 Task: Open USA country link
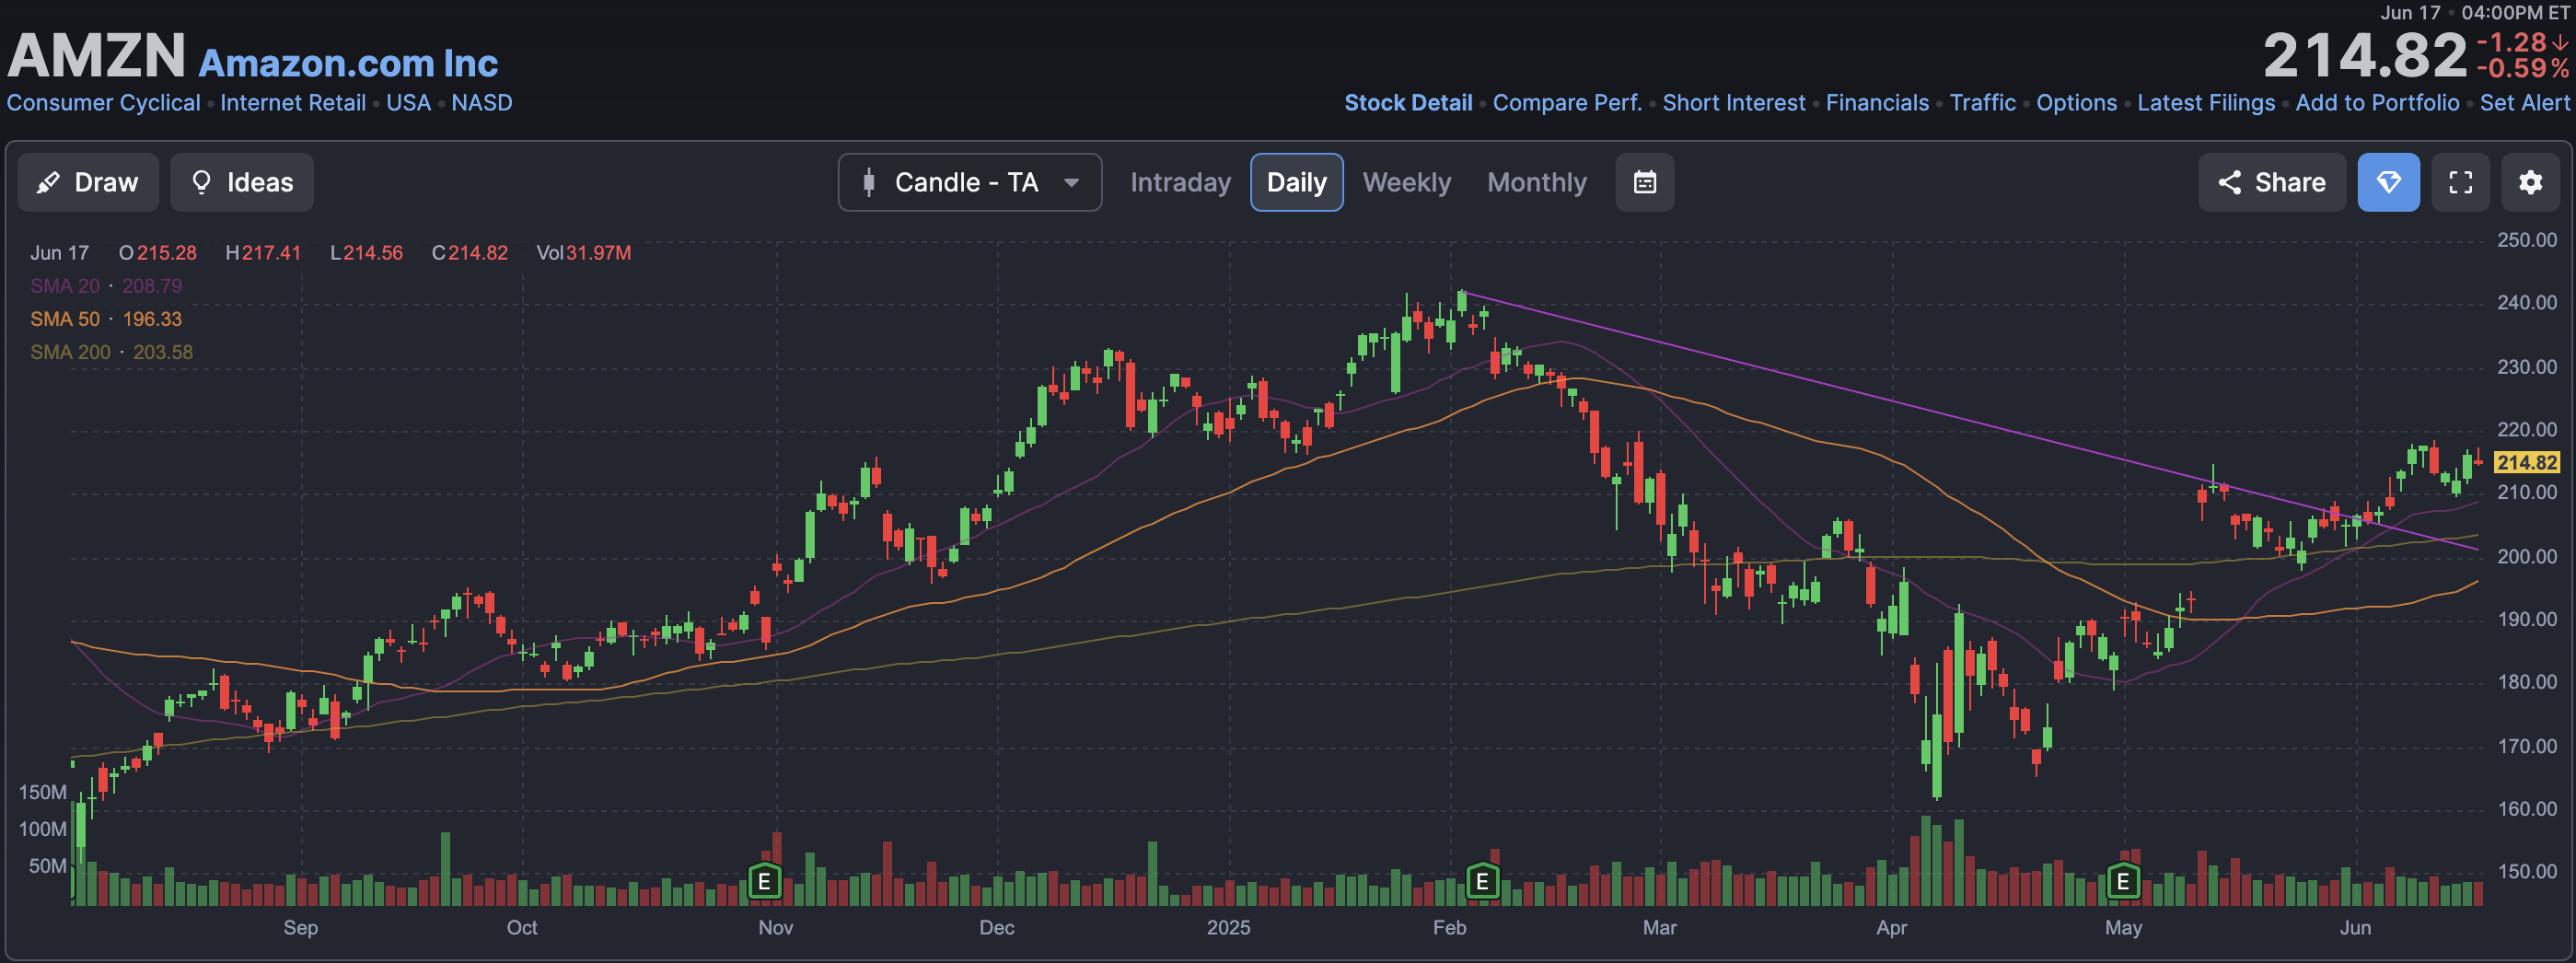(408, 103)
